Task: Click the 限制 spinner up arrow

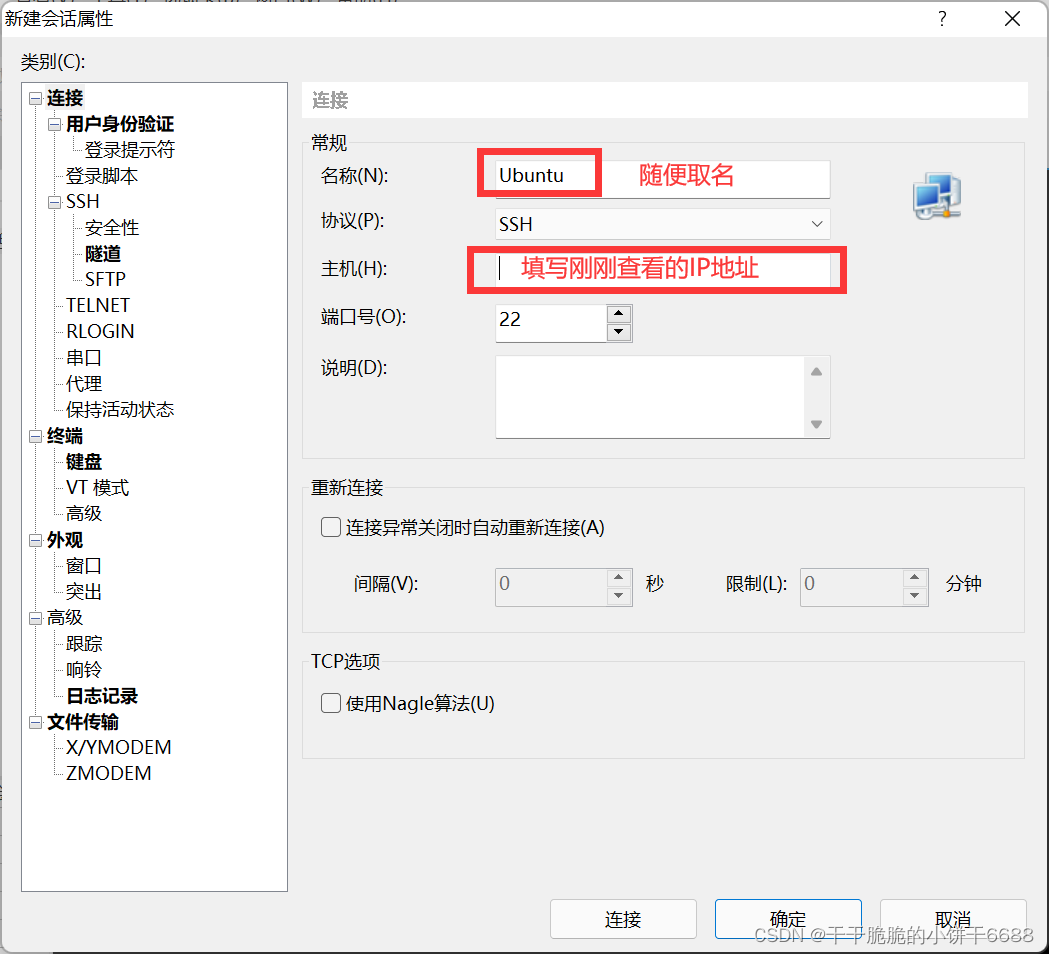Action: pyautogui.click(x=915, y=577)
